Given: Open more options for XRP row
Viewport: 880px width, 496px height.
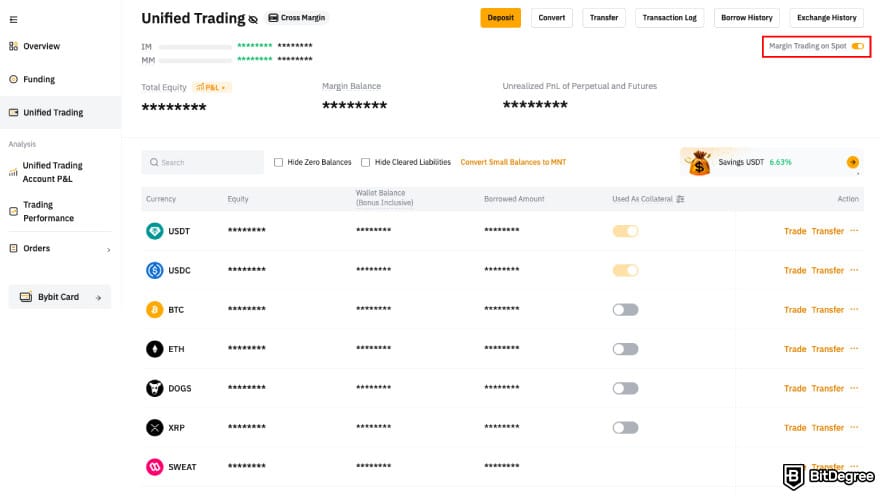Looking at the screenshot, I should (x=854, y=426).
